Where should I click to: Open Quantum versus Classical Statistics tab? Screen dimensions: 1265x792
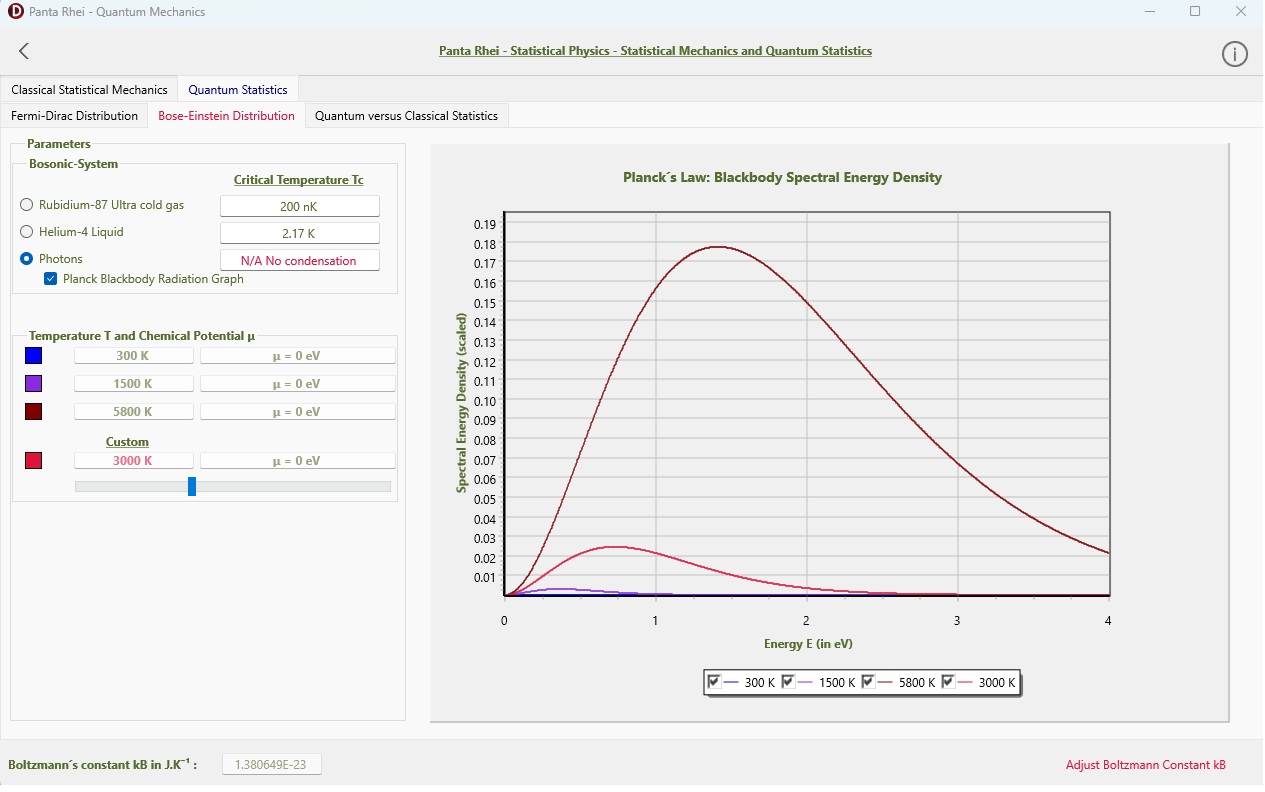point(406,116)
